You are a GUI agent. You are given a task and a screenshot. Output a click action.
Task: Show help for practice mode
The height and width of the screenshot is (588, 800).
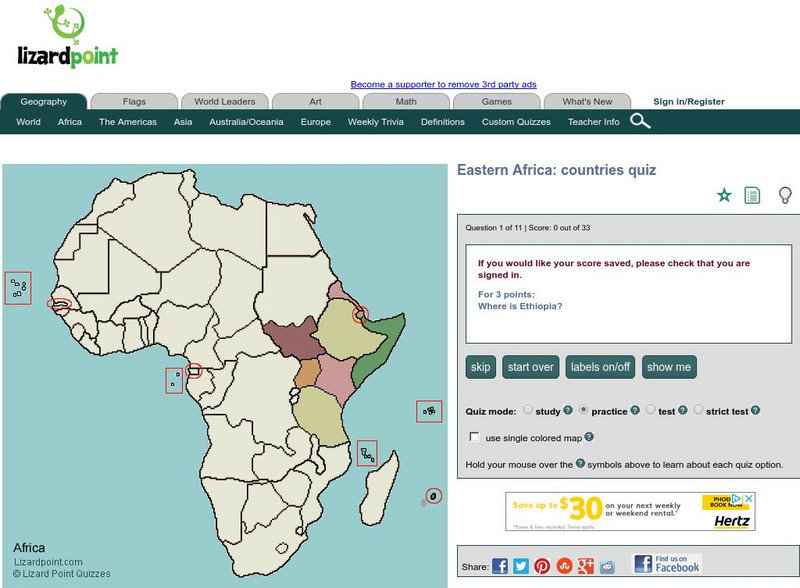click(635, 410)
